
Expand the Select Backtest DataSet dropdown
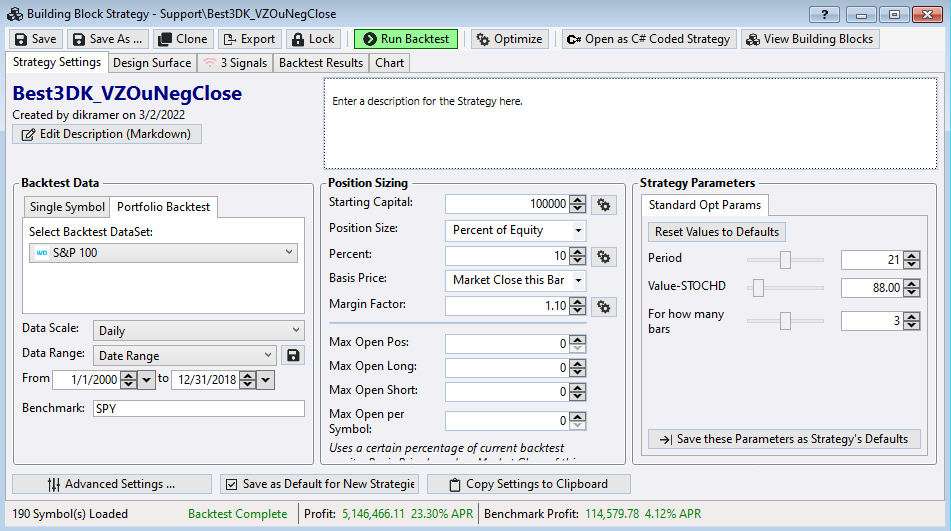tap(164, 253)
